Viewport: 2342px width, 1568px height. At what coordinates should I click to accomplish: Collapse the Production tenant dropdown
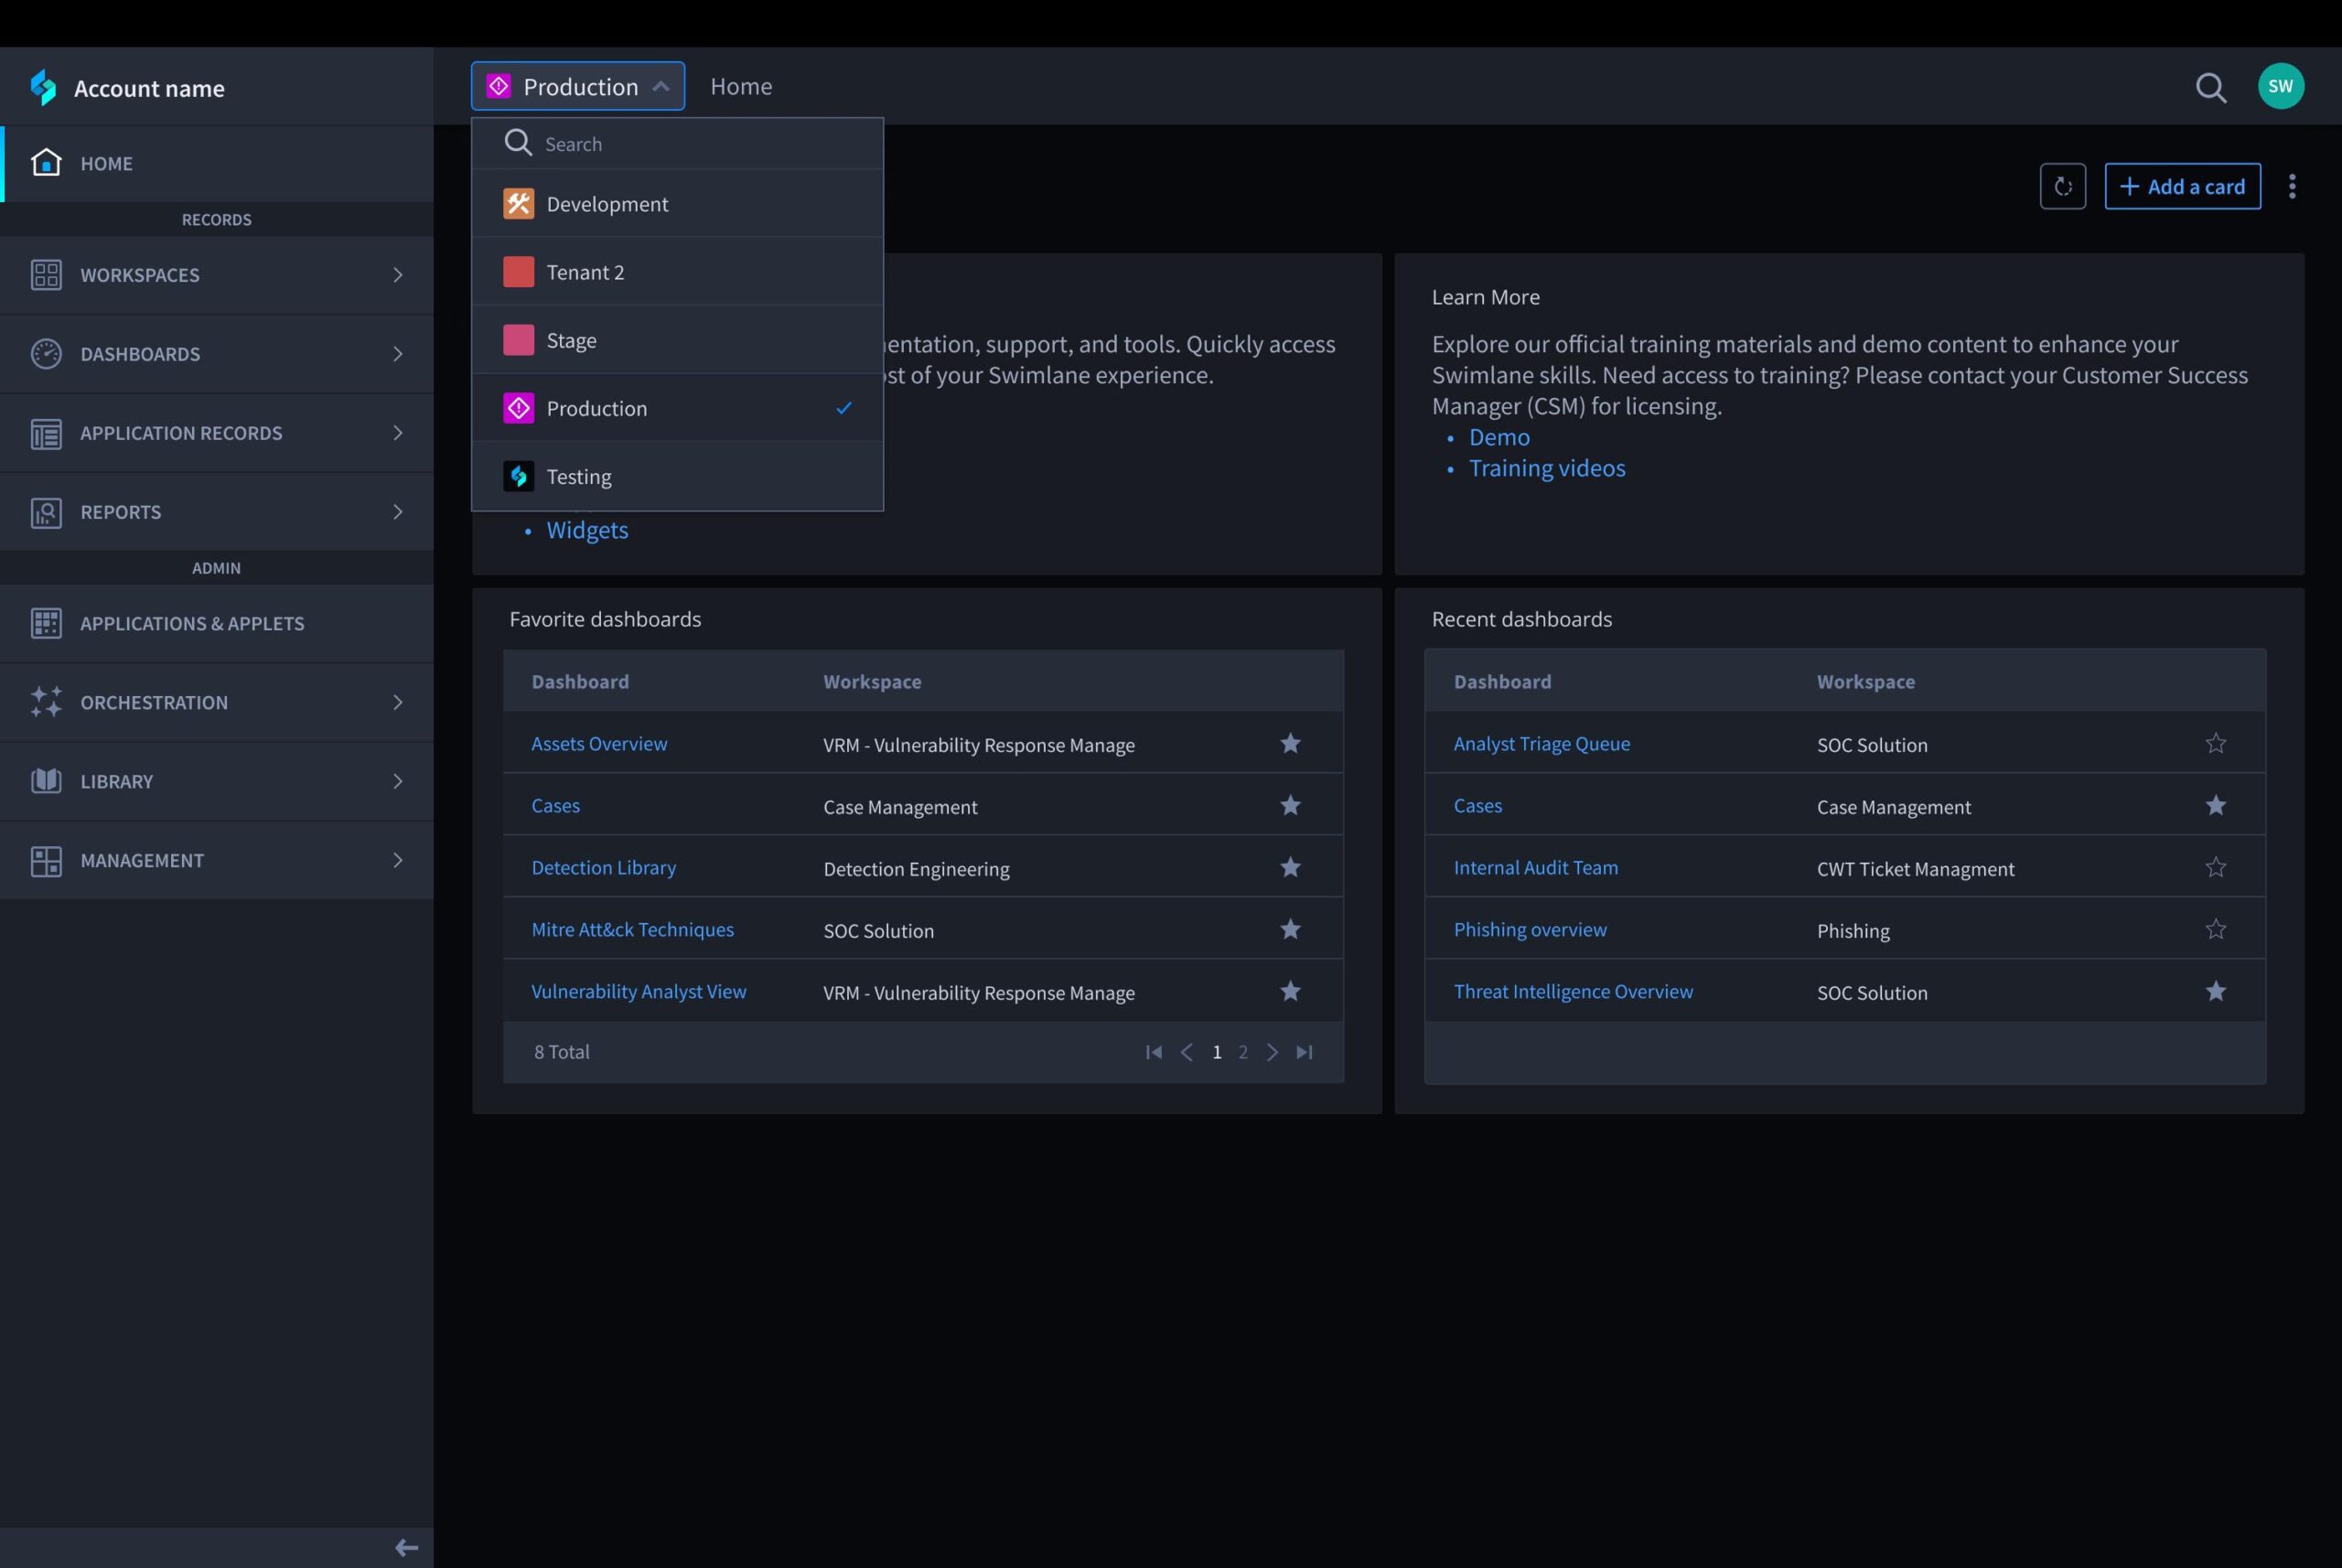point(578,87)
